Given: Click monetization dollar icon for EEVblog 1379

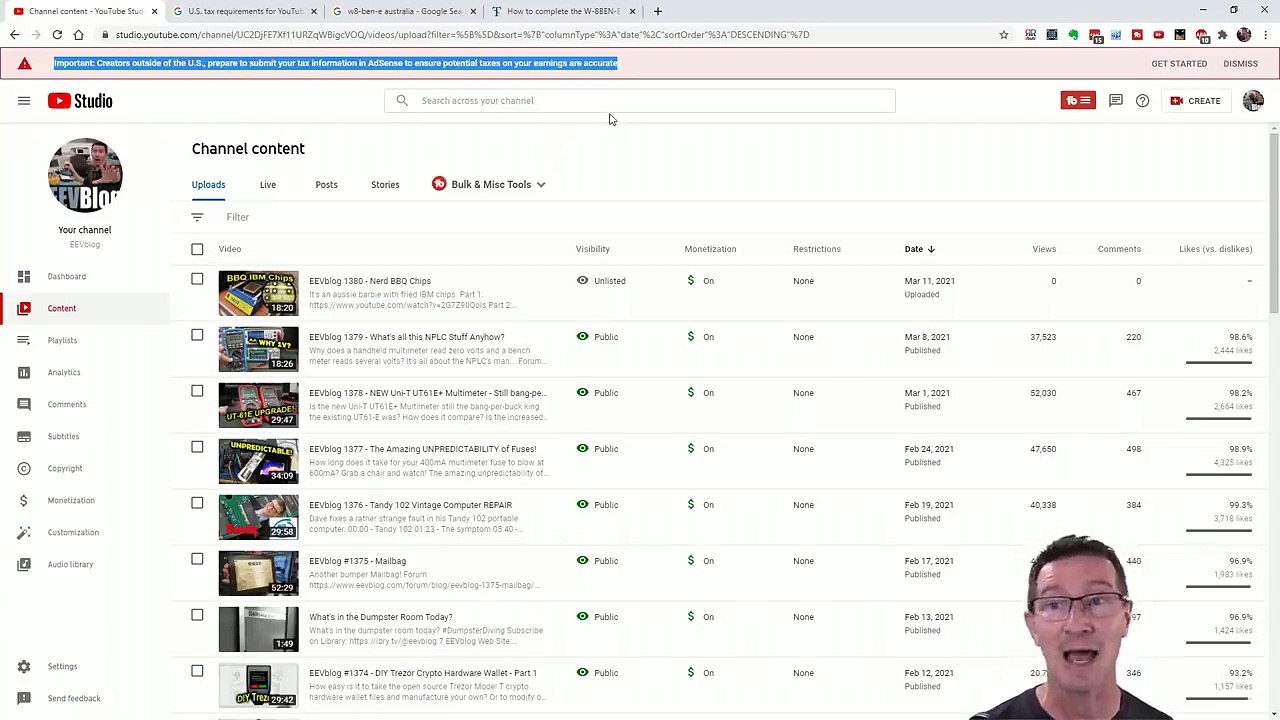Looking at the screenshot, I should point(690,337).
